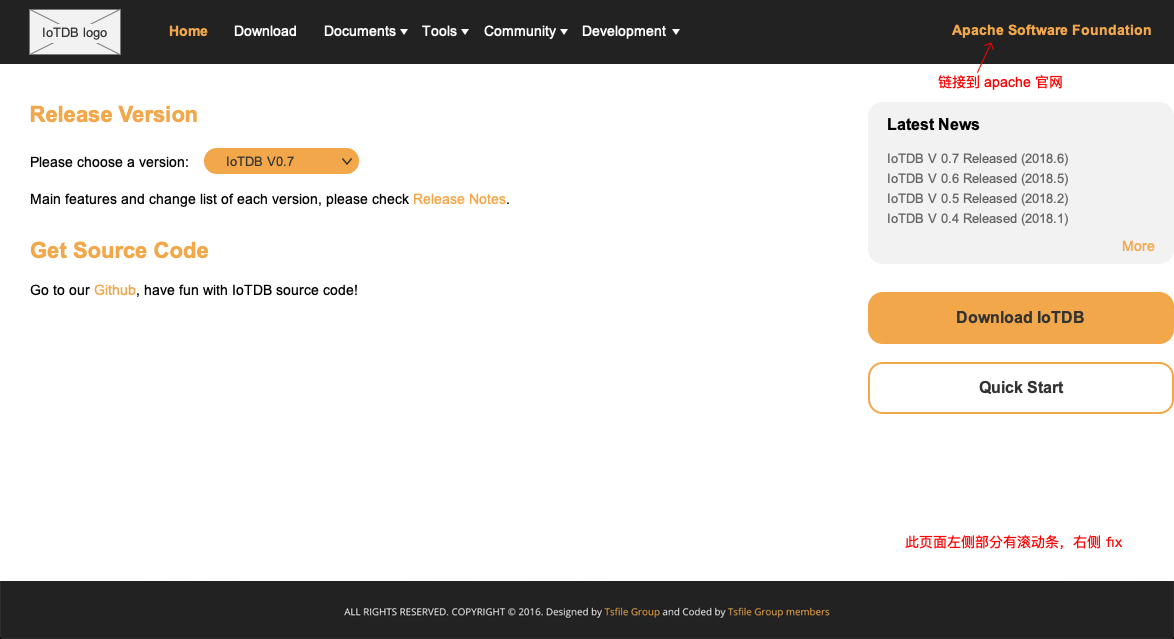Click the Download IoTDB button
The image size is (1174, 639).
pos(1021,318)
